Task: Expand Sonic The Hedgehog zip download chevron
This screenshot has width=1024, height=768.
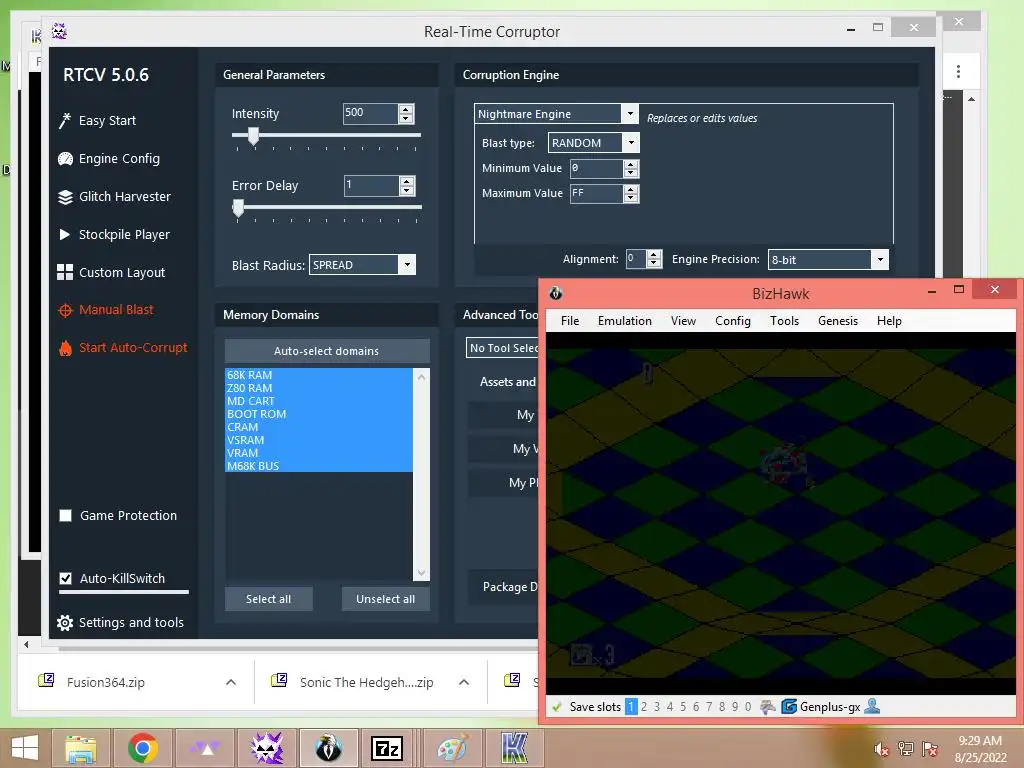Action: coord(464,682)
